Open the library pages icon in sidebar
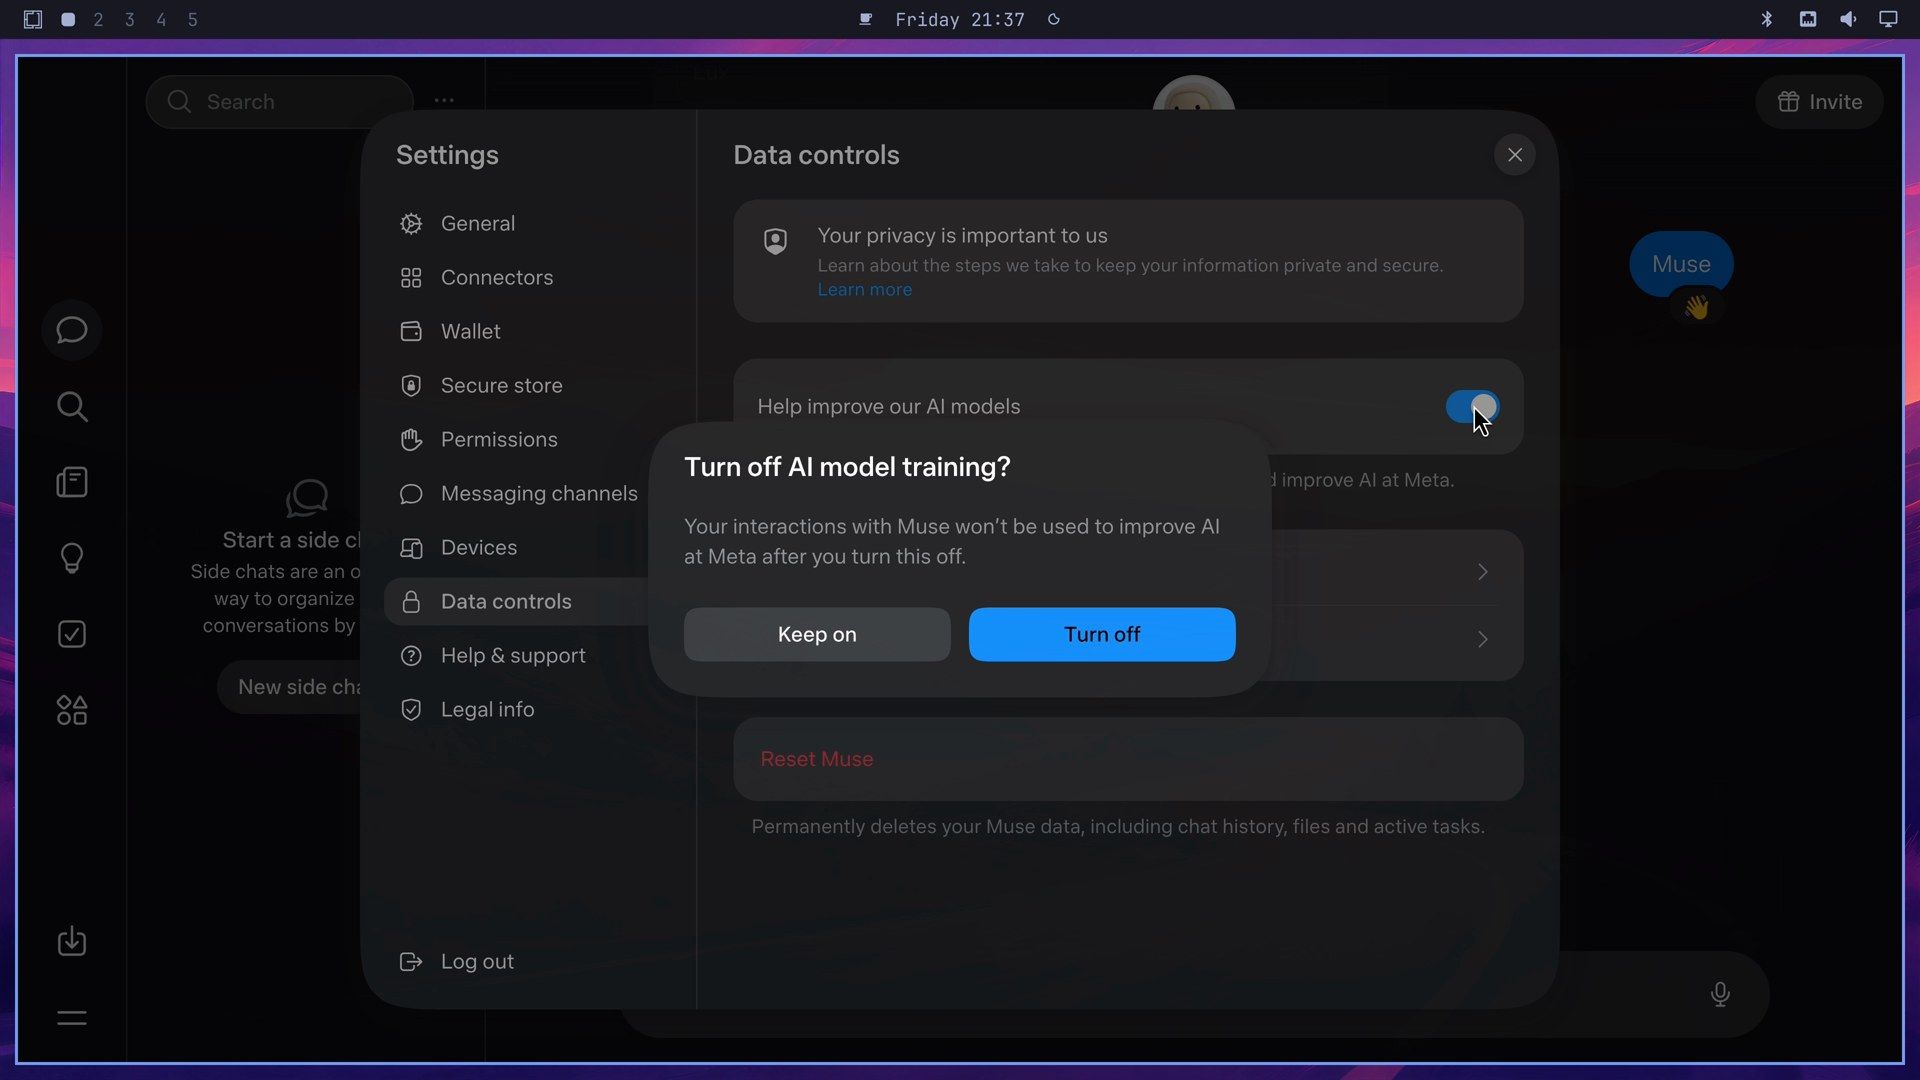 click(x=72, y=482)
